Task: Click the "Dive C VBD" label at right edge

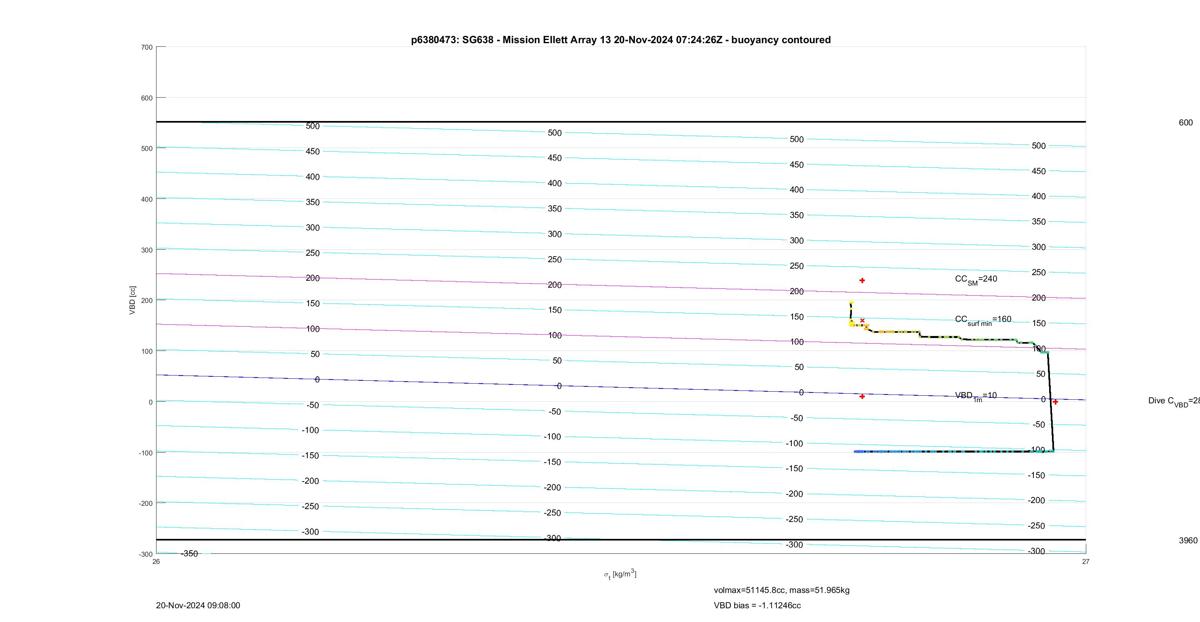Action: click(1174, 401)
